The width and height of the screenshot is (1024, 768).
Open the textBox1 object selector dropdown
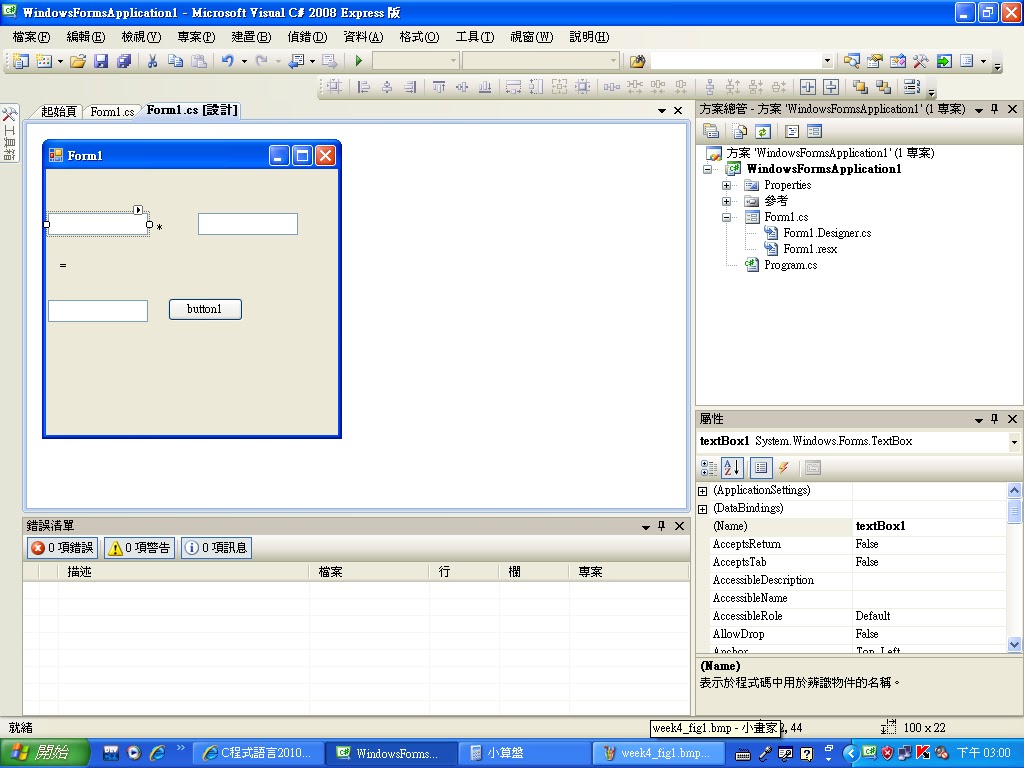tap(1014, 442)
